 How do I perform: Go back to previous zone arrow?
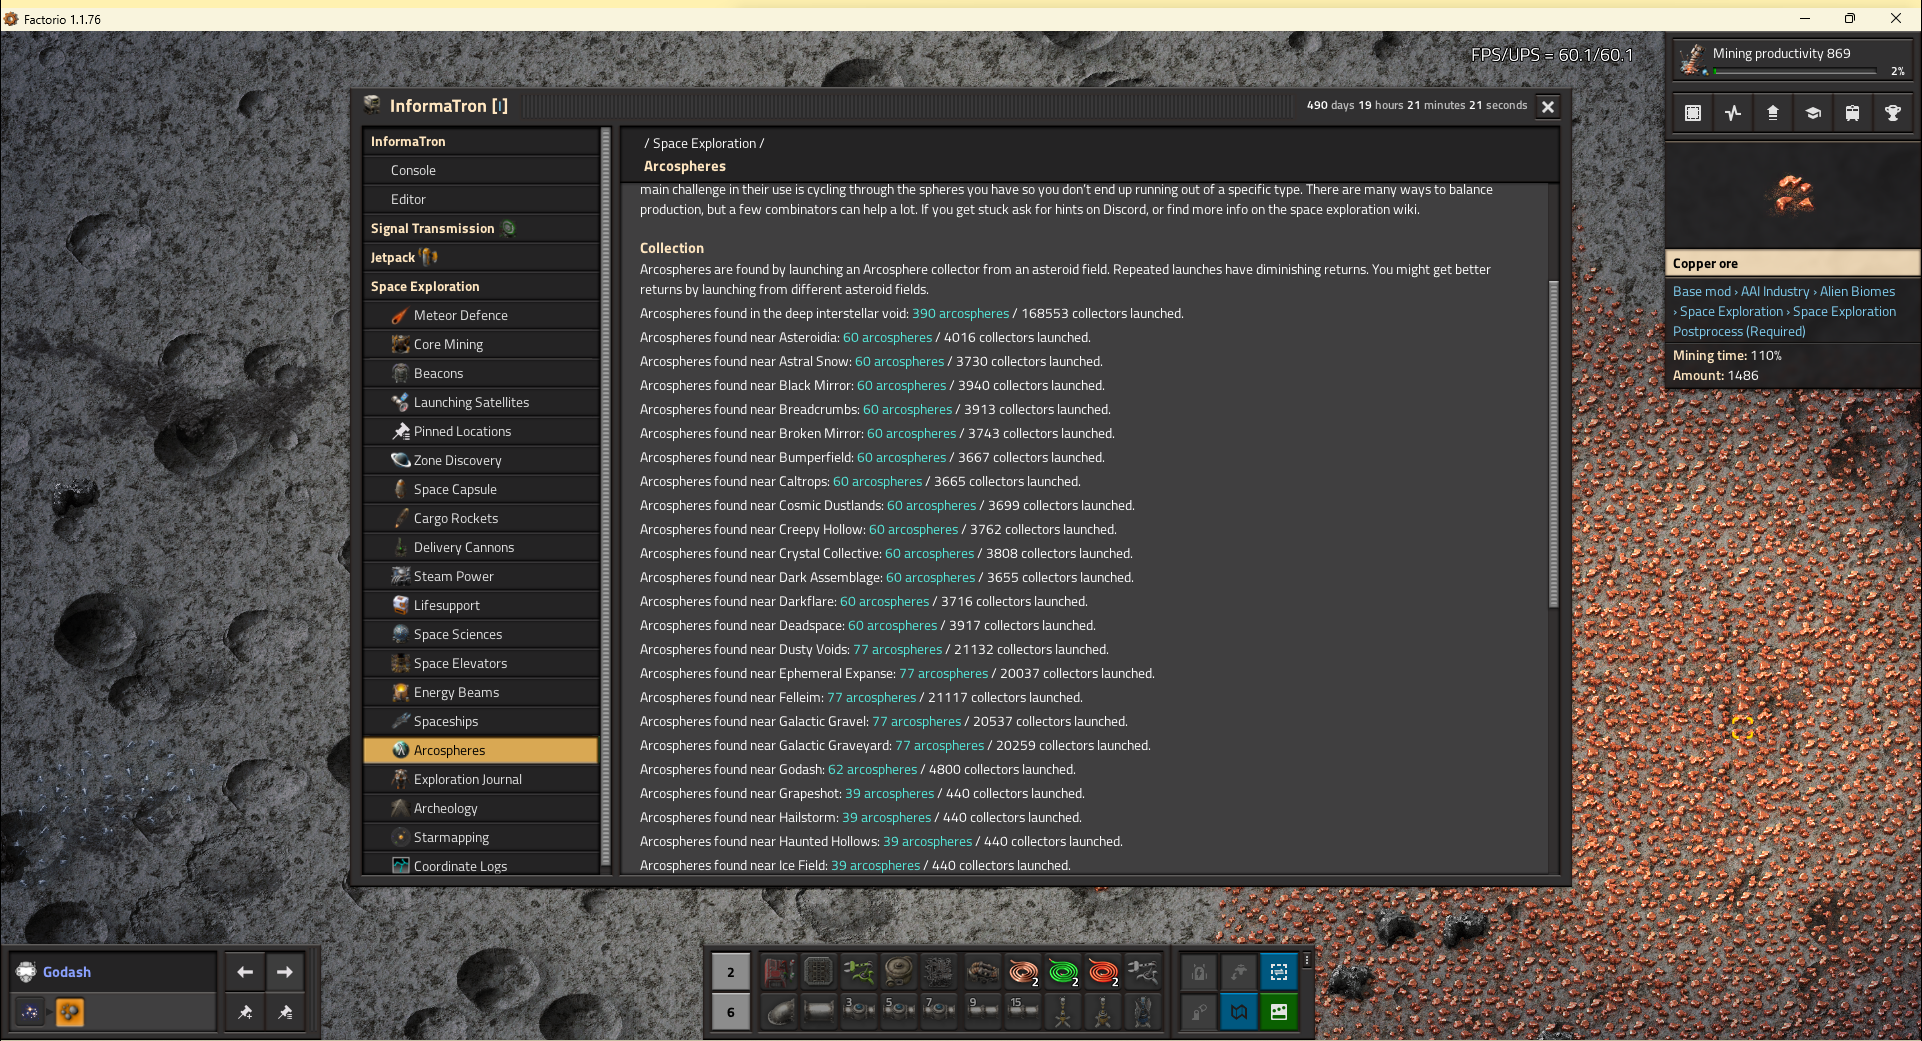245,972
